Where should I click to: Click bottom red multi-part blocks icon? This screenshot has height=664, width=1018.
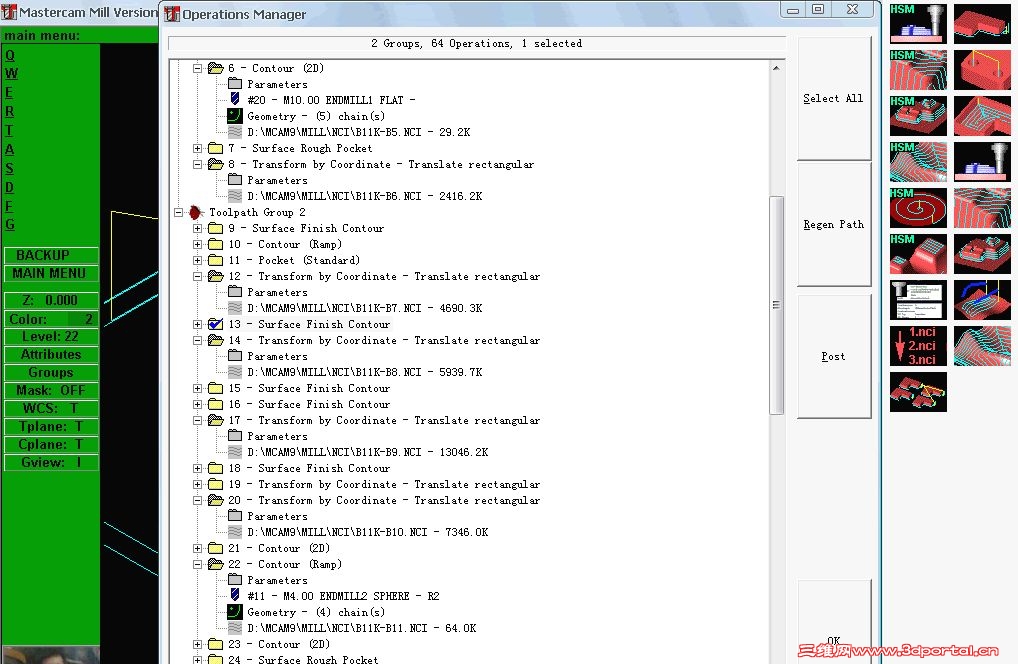click(x=918, y=392)
